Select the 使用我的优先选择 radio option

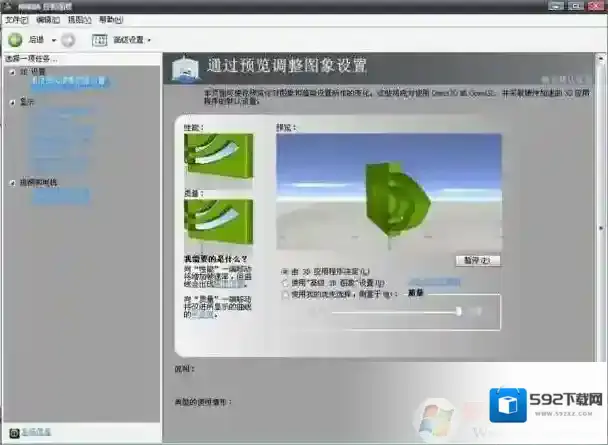pyautogui.click(x=286, y=295)
